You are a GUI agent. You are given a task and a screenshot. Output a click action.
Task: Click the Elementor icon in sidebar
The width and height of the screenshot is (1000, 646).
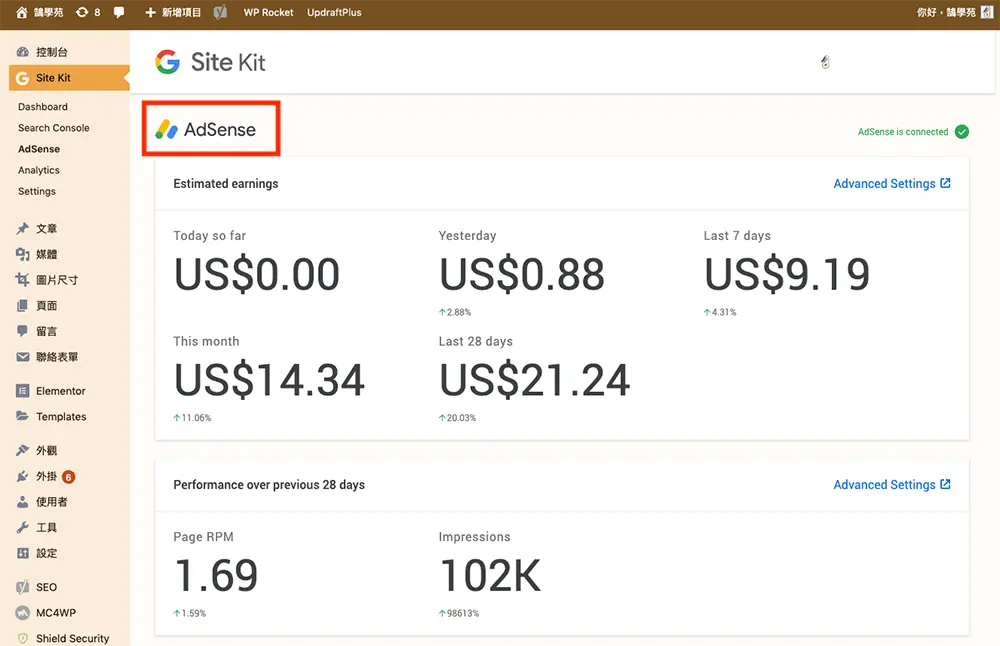coord(22,390)
